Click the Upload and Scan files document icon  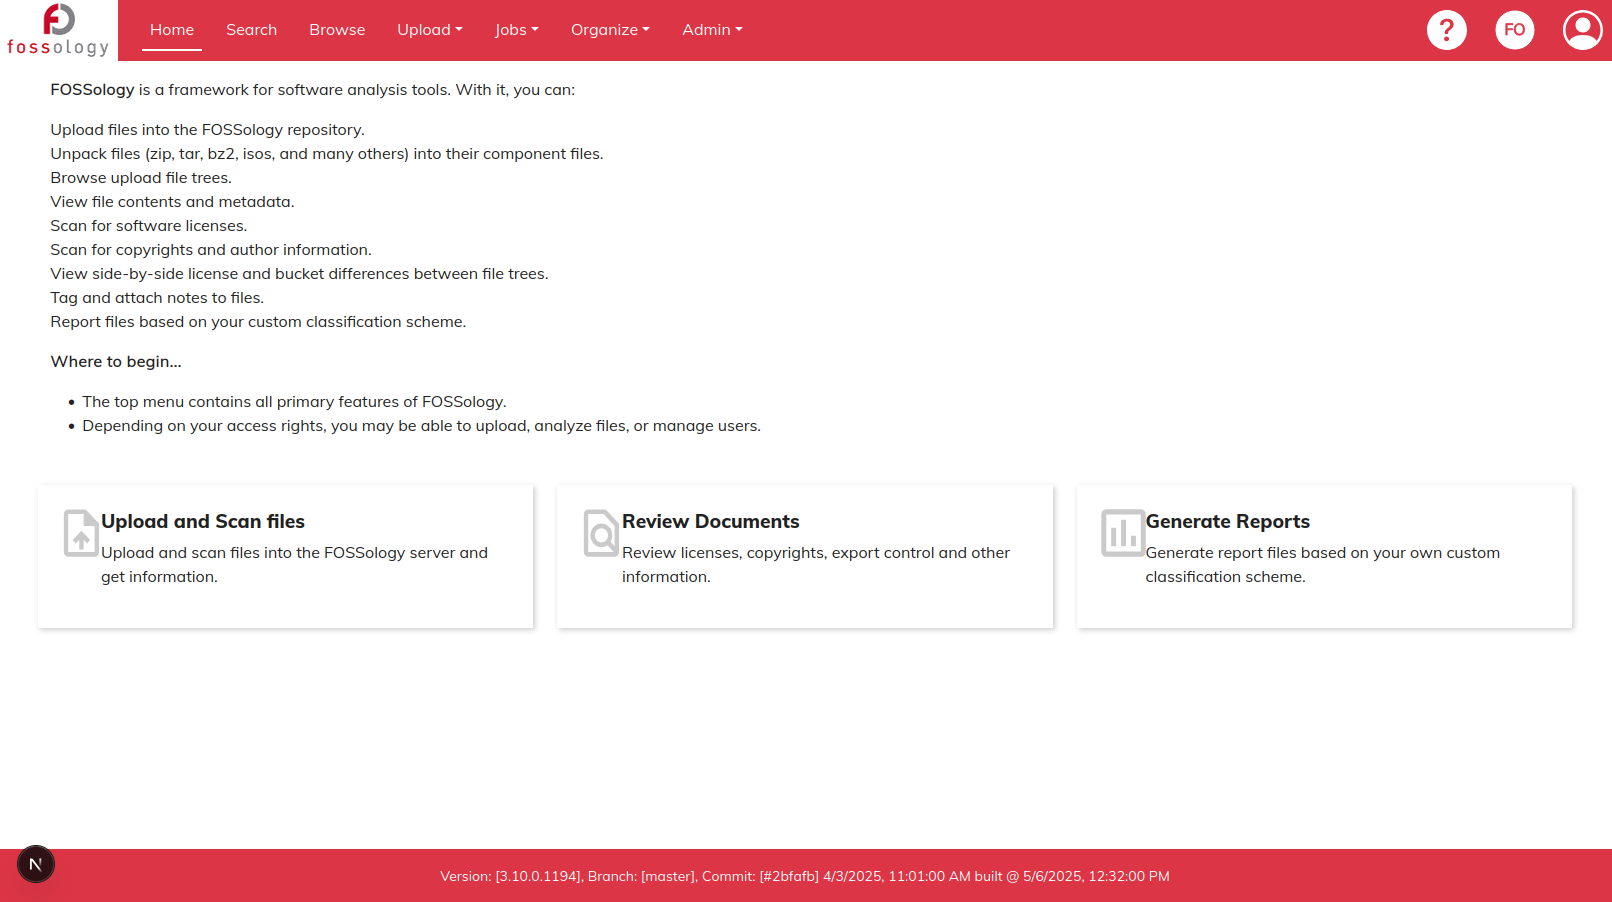click(x=81, y=533)
